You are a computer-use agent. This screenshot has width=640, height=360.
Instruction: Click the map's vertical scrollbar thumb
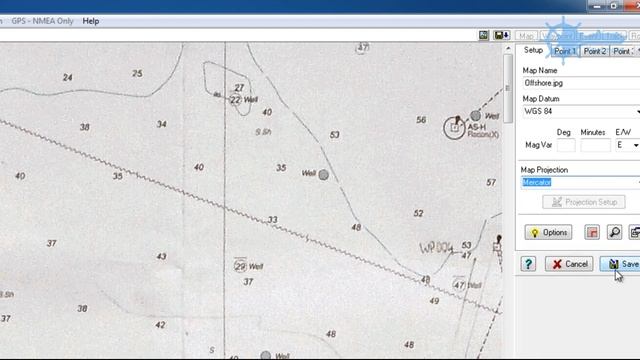click(508, 89)
